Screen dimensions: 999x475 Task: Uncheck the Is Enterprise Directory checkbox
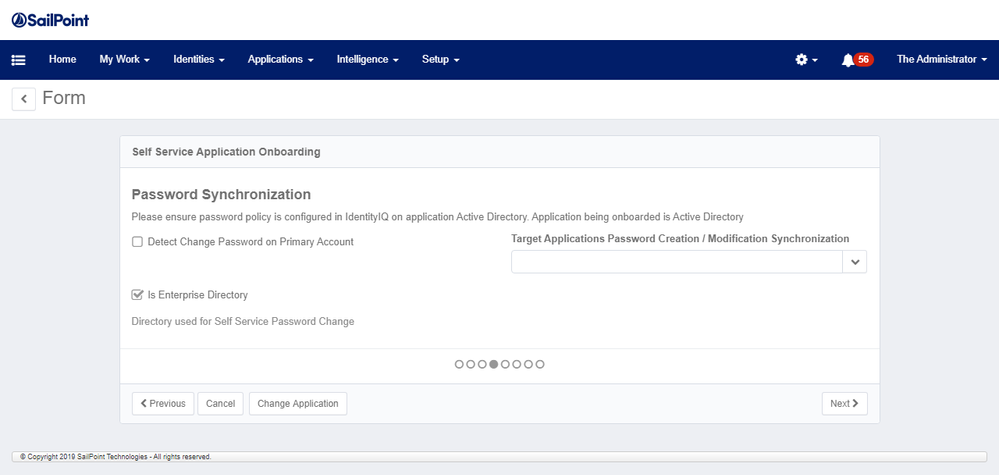pyautogui.click(x=137, y=295)
